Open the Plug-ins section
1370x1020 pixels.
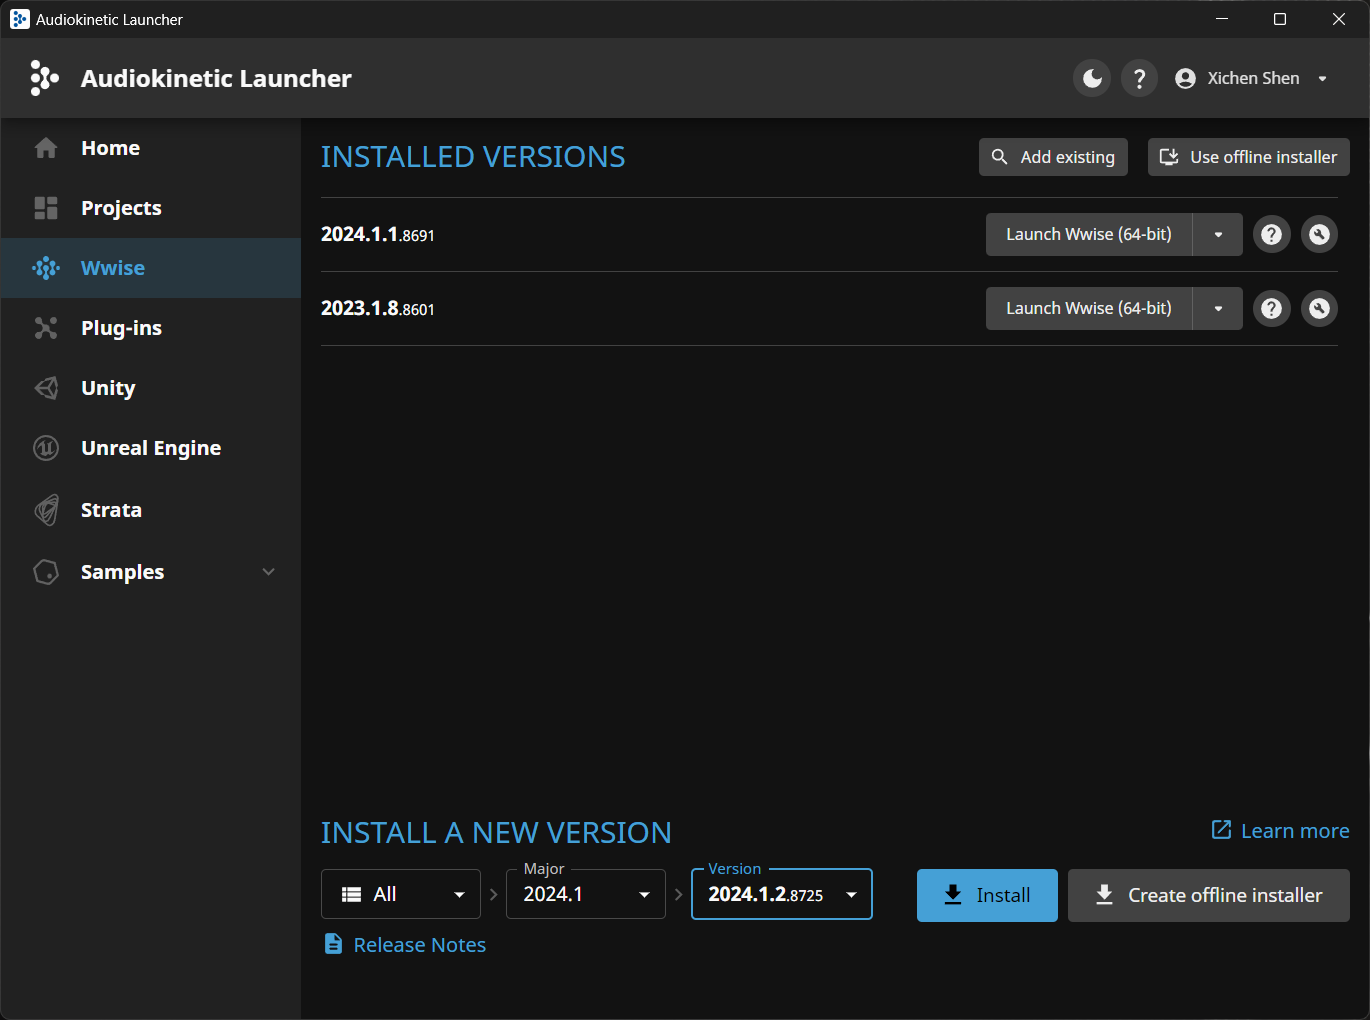151,328
